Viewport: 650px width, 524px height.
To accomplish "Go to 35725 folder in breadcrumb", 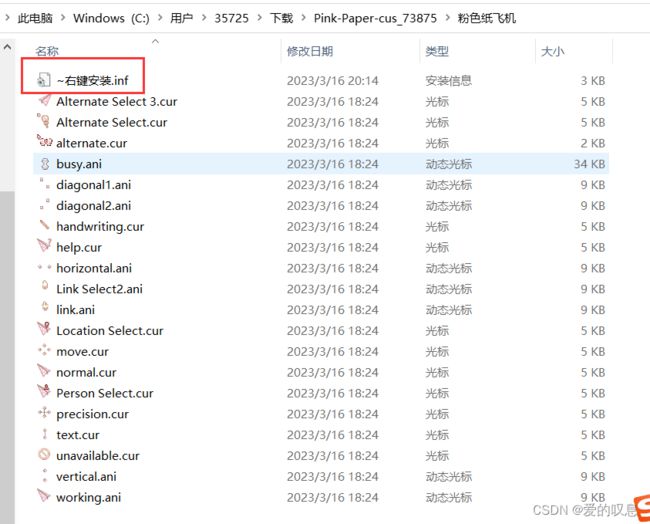I will click(231, 18).
